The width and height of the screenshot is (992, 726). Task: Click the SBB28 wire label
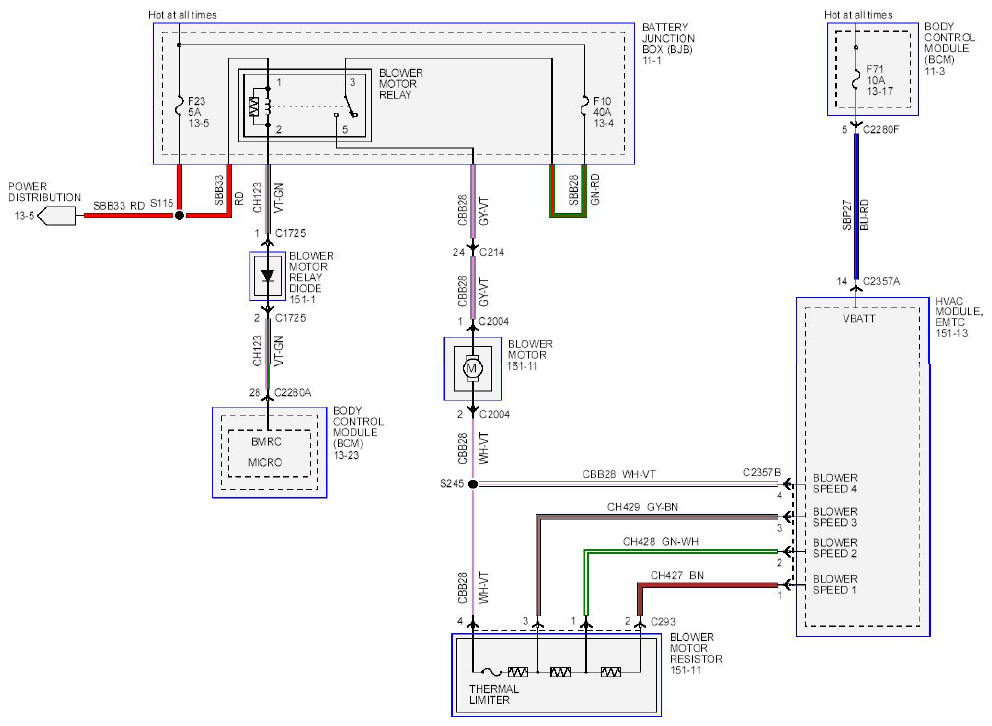(x=574, y=190)
